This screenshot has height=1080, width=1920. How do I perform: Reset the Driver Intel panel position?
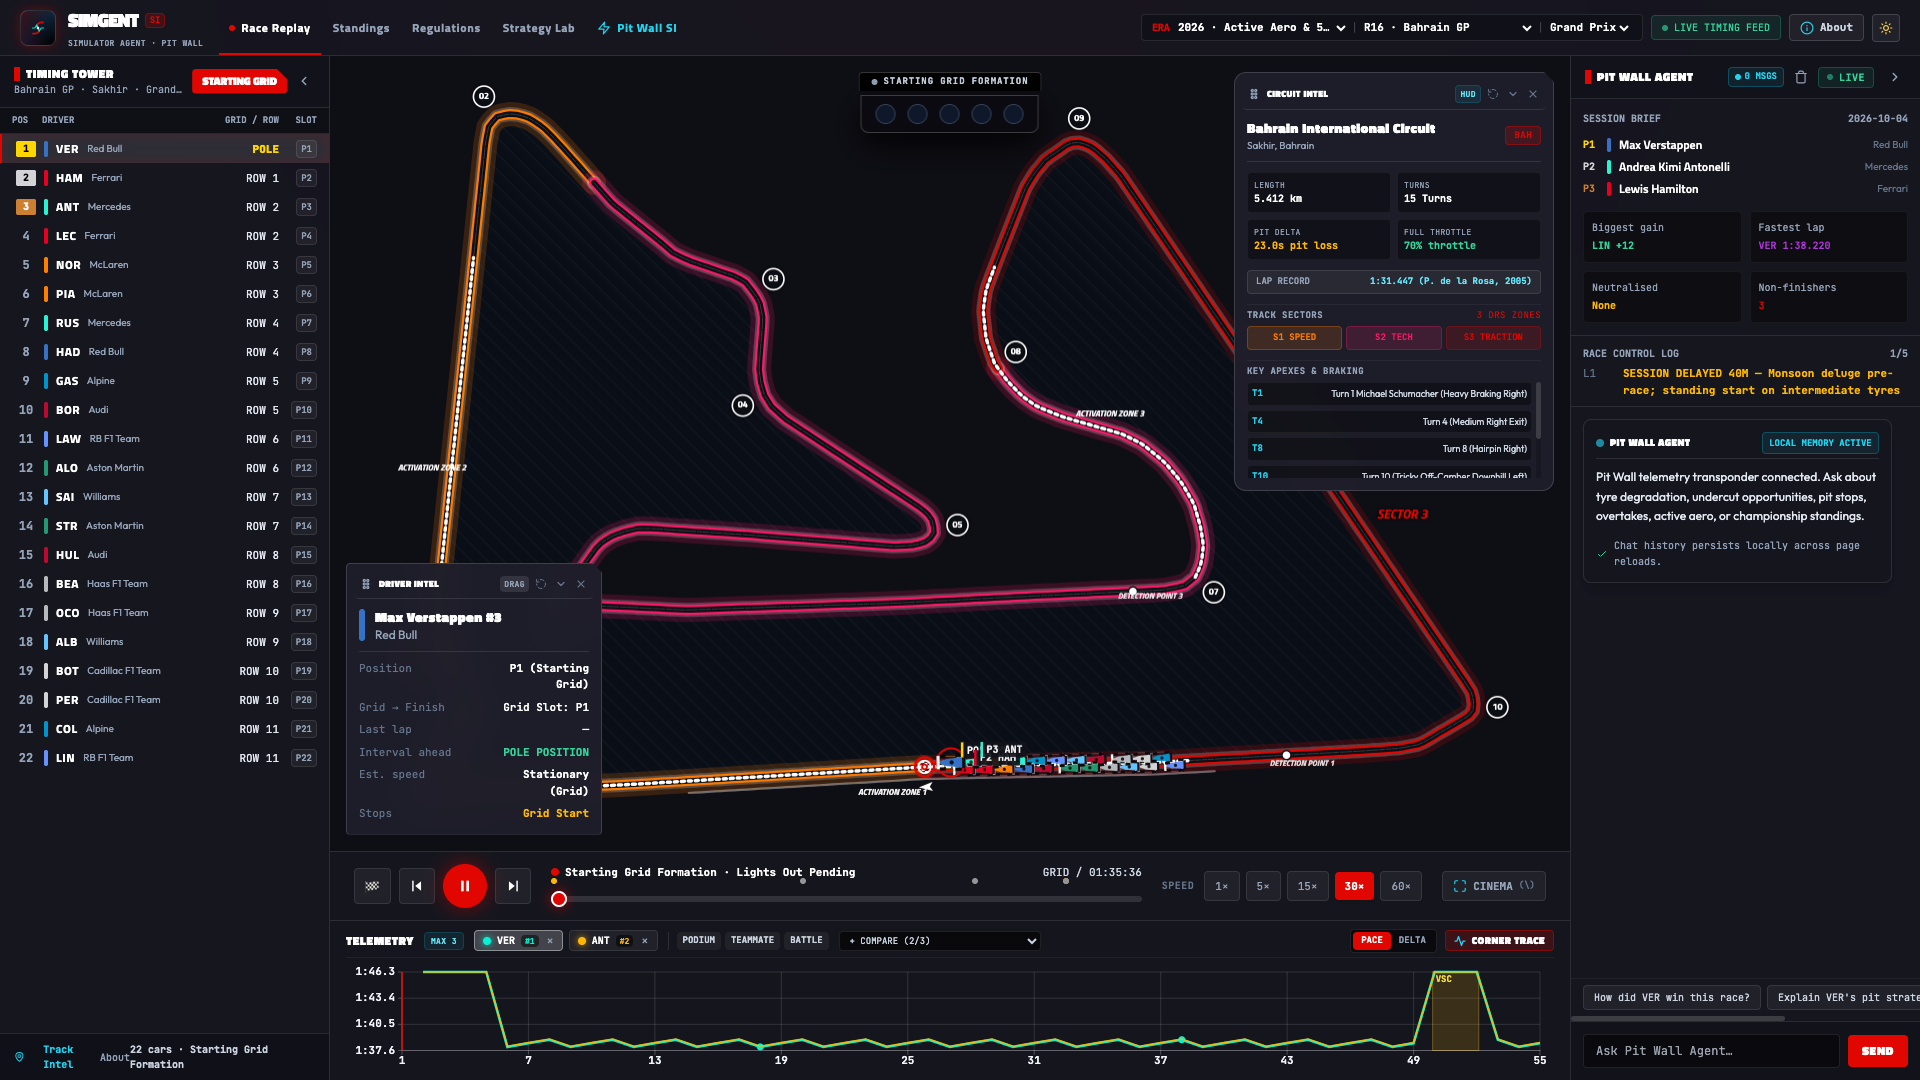click(541, 584)
